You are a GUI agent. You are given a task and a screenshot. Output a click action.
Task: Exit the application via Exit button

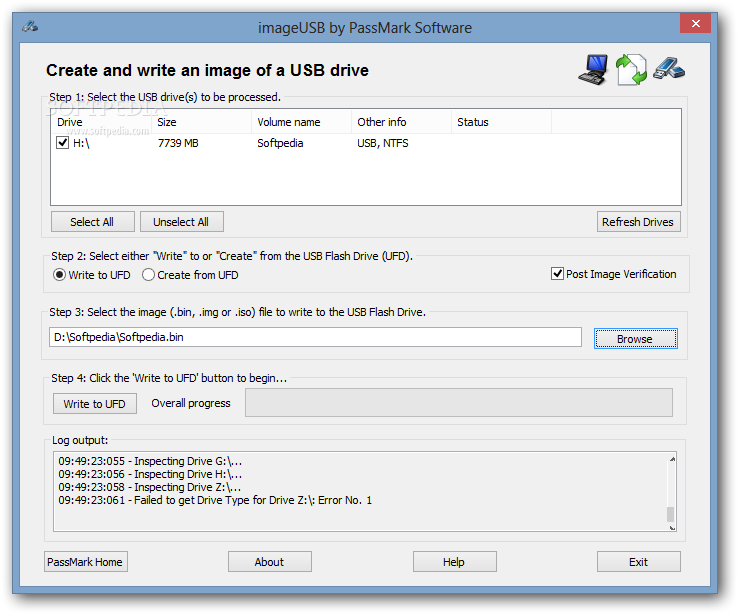coord(639,562)
